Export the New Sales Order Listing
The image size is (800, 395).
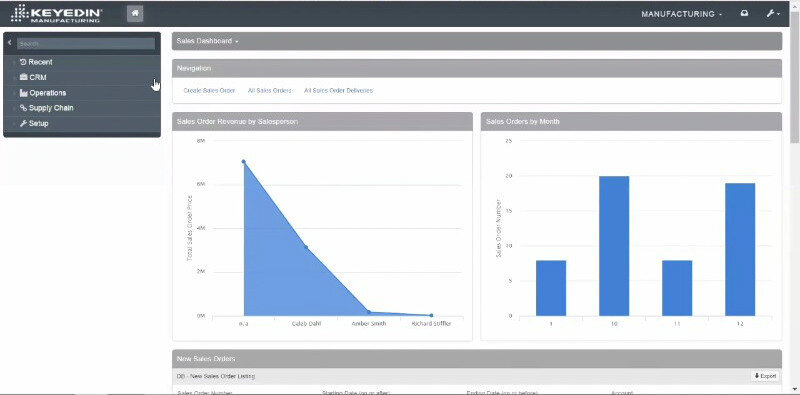tap(765, 376)
